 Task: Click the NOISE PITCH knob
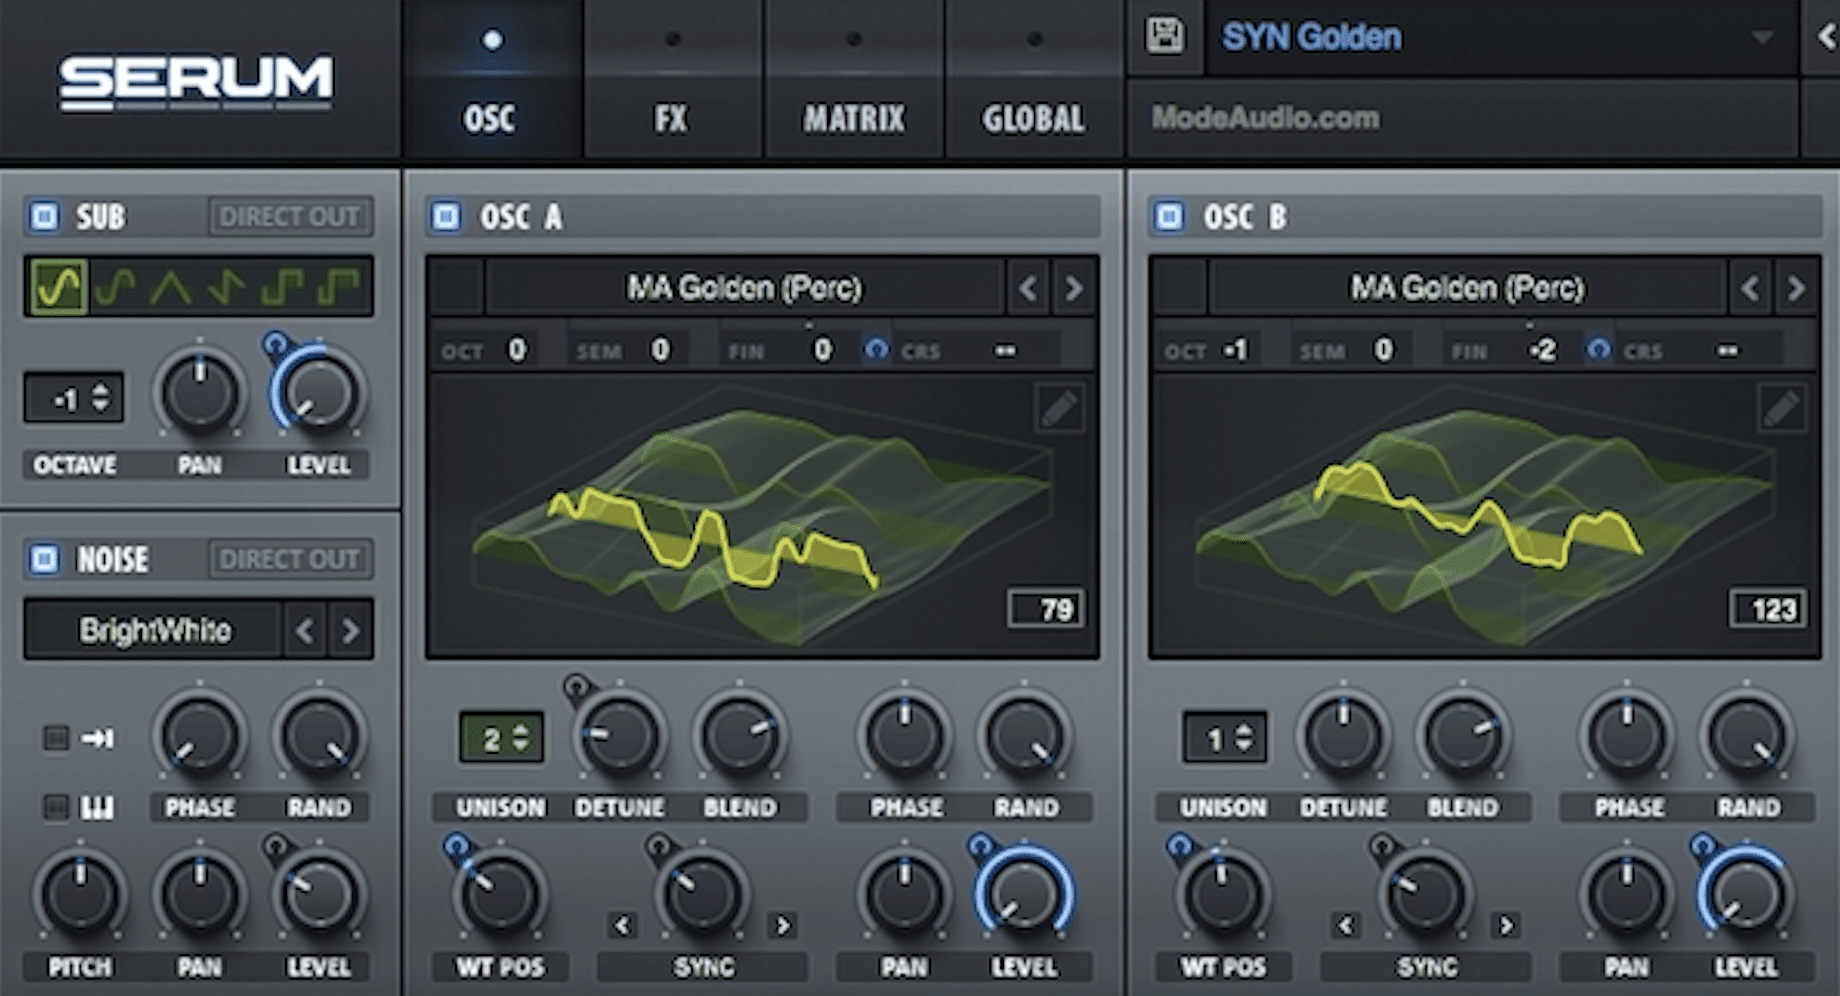[x=80, y=895]
